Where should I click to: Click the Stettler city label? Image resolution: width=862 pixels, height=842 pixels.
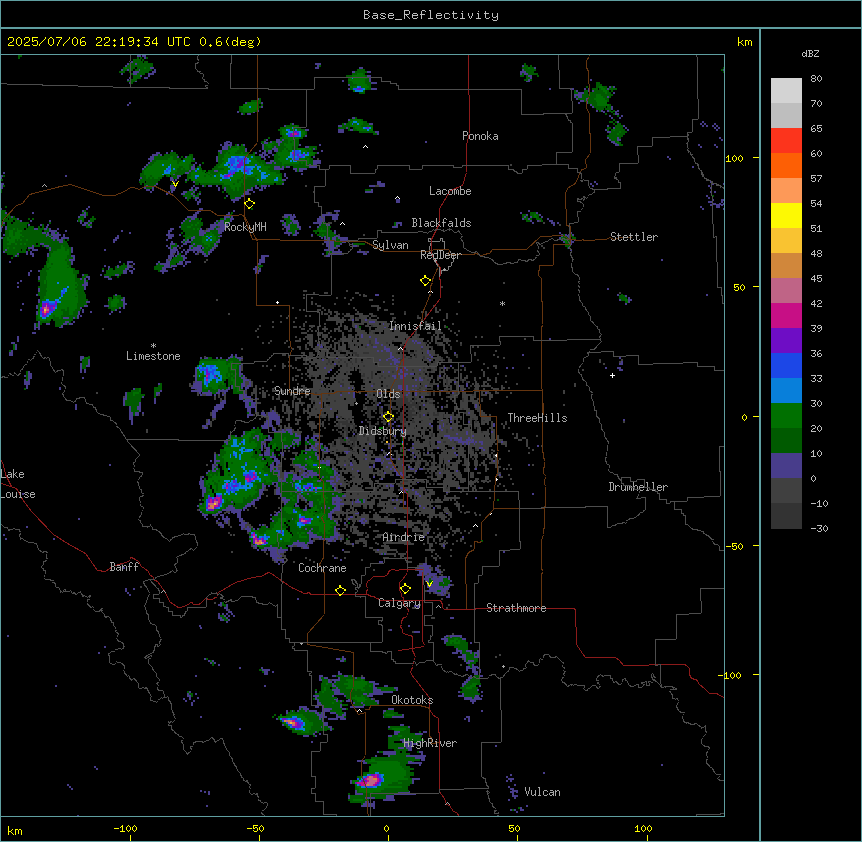click(634, 237)
